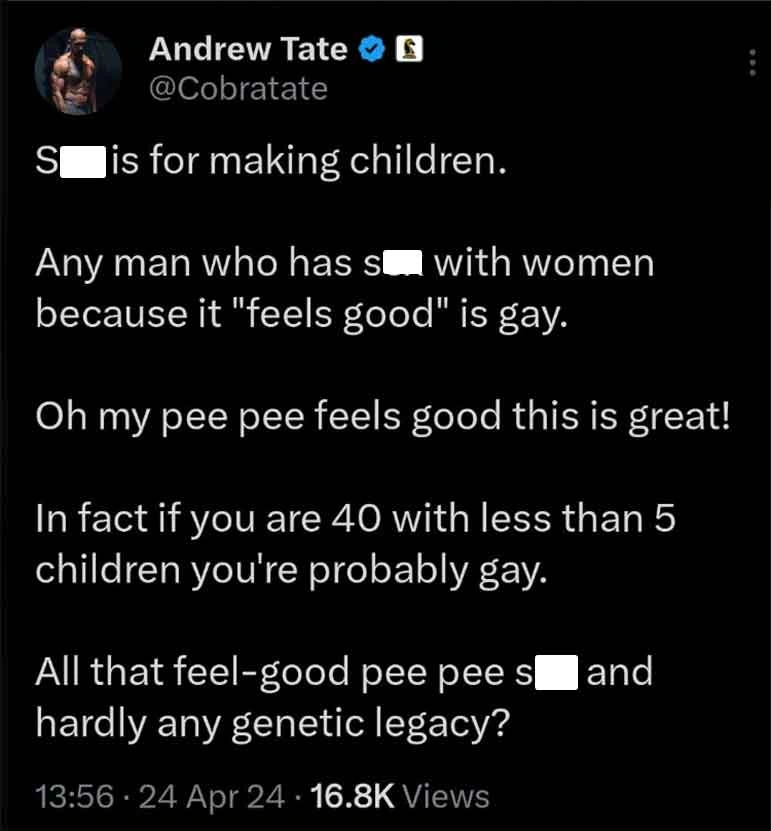Click the 16.8K view count number
Screen dimensions: 771x831
356,796
